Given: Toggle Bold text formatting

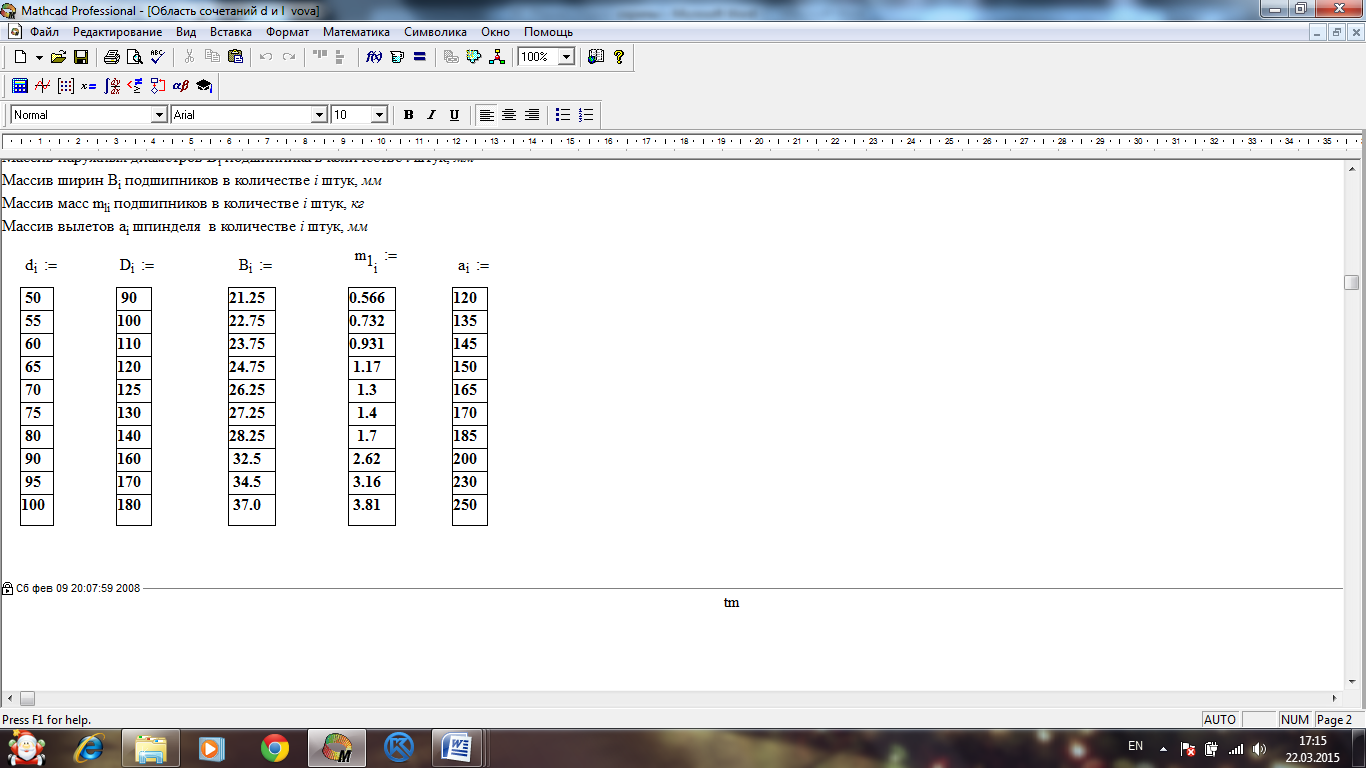Looking at the screenshot, I should point(408,115).
